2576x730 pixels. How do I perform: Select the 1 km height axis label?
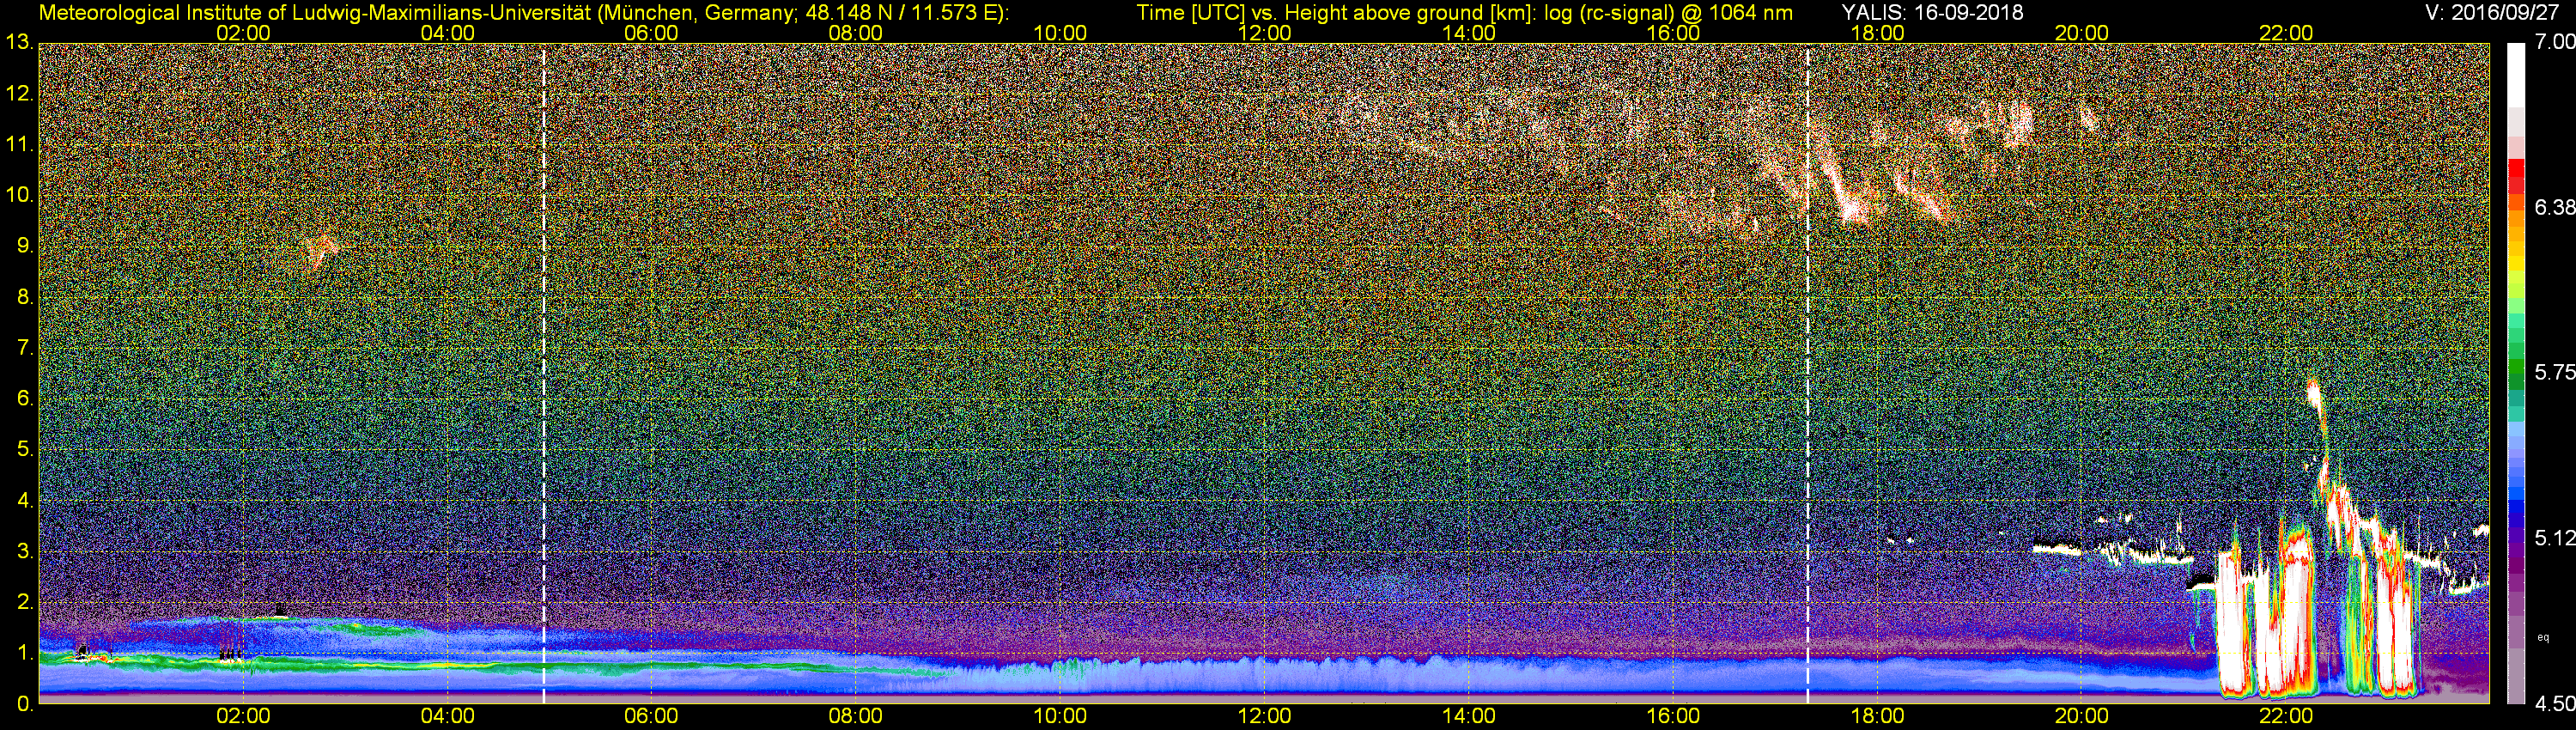click(x=24, y=653)
